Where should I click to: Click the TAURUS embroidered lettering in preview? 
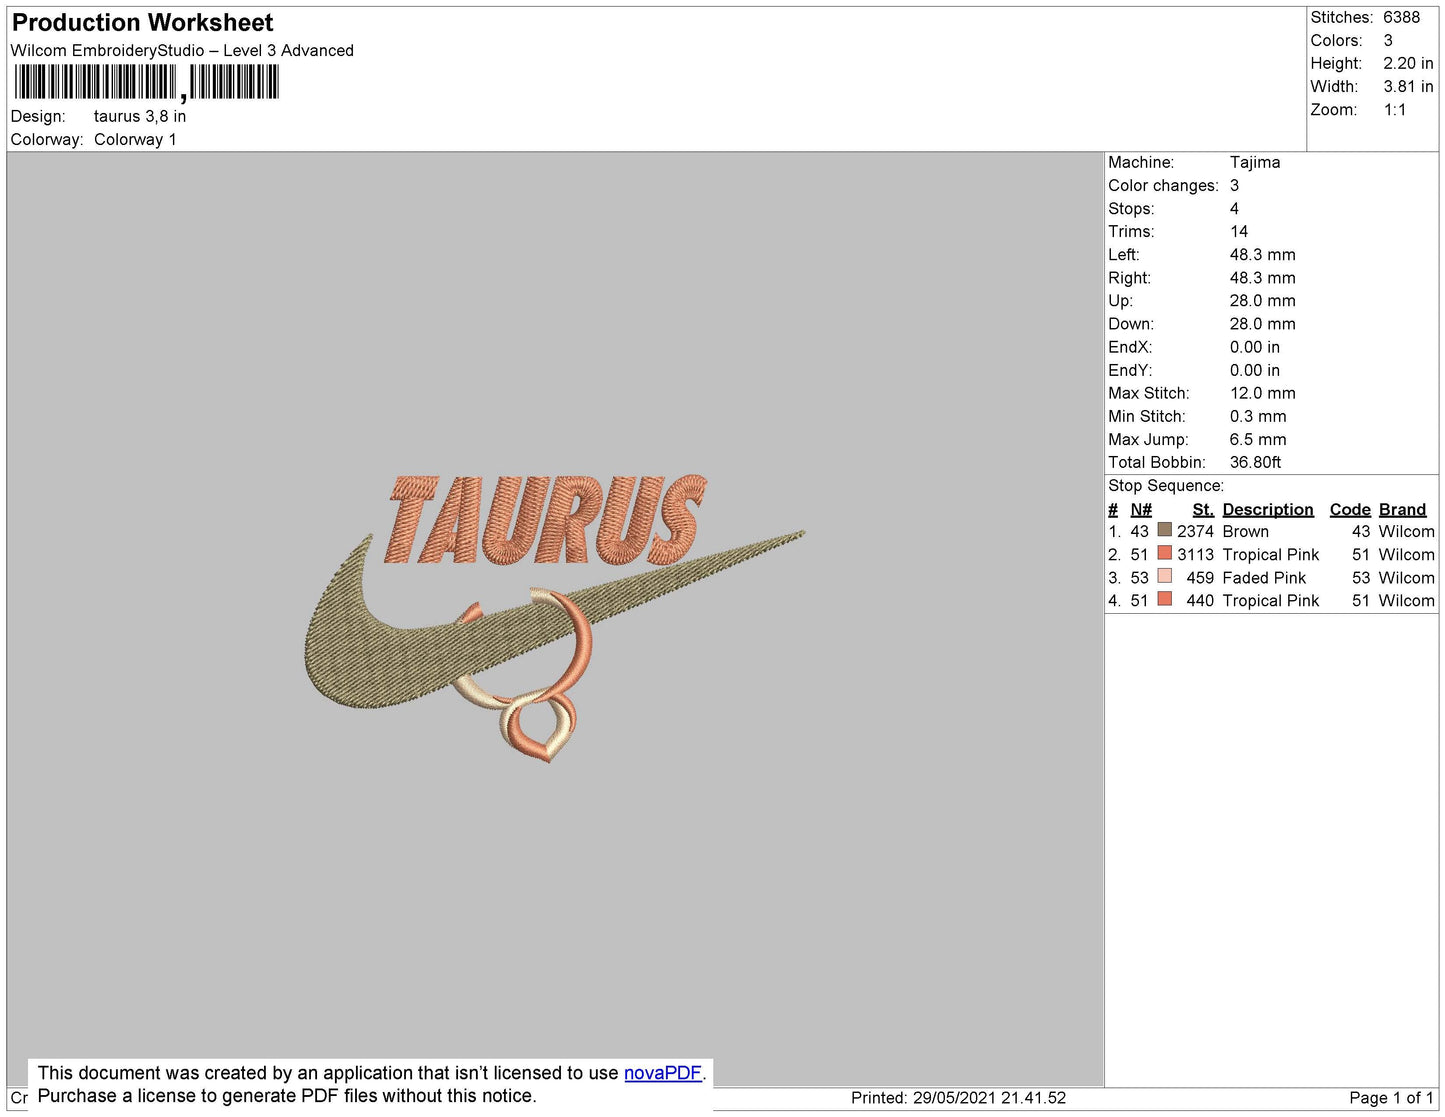pyautogui.click(x=547, y=520)
